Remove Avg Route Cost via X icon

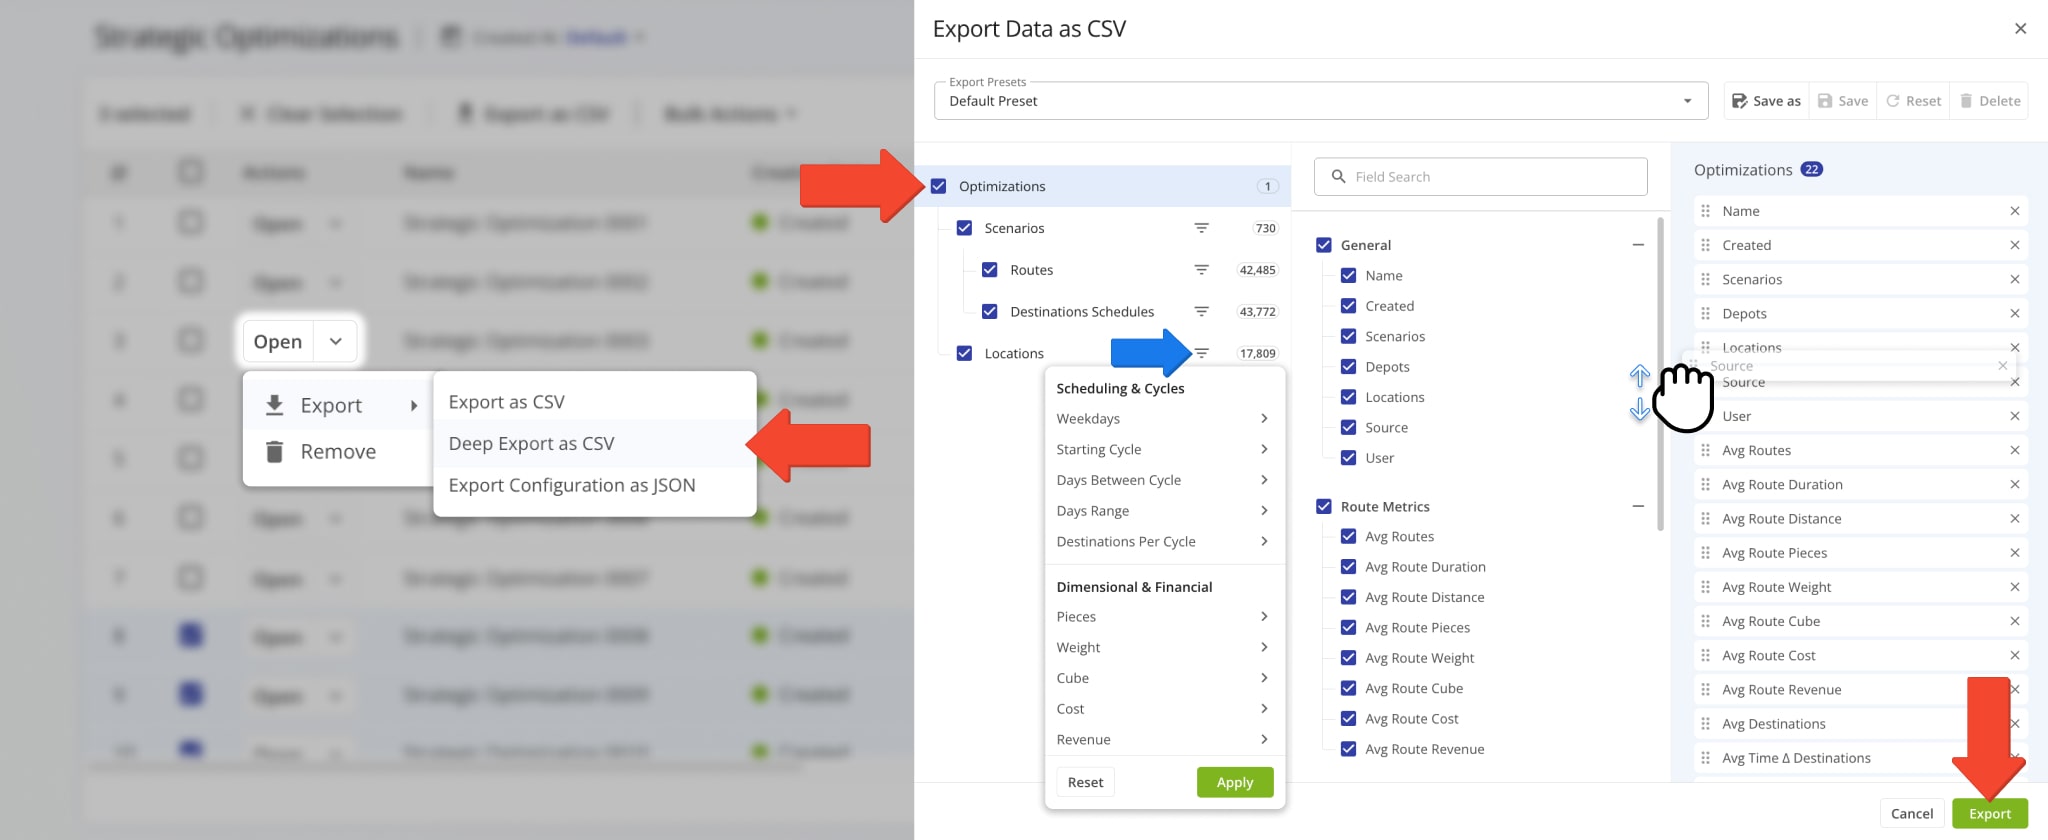point(2014,655)
